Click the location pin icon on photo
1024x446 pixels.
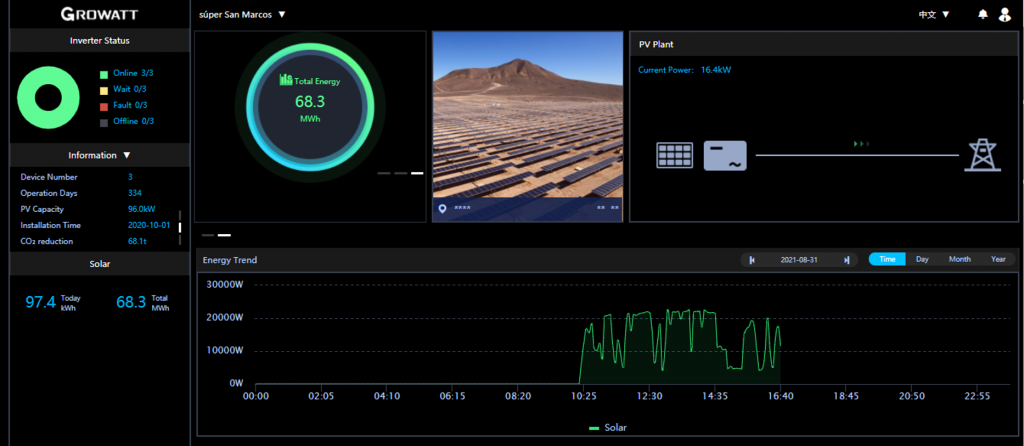click(x=443, y=208)
